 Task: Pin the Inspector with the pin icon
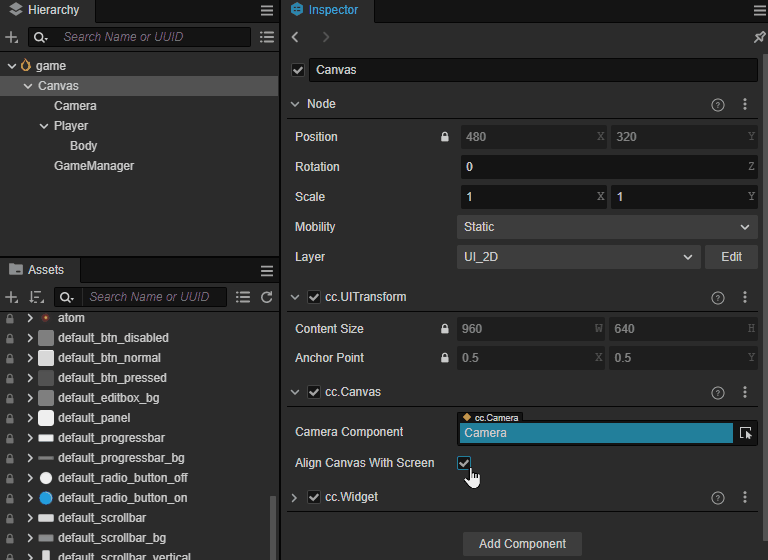[x=759, y=37]
